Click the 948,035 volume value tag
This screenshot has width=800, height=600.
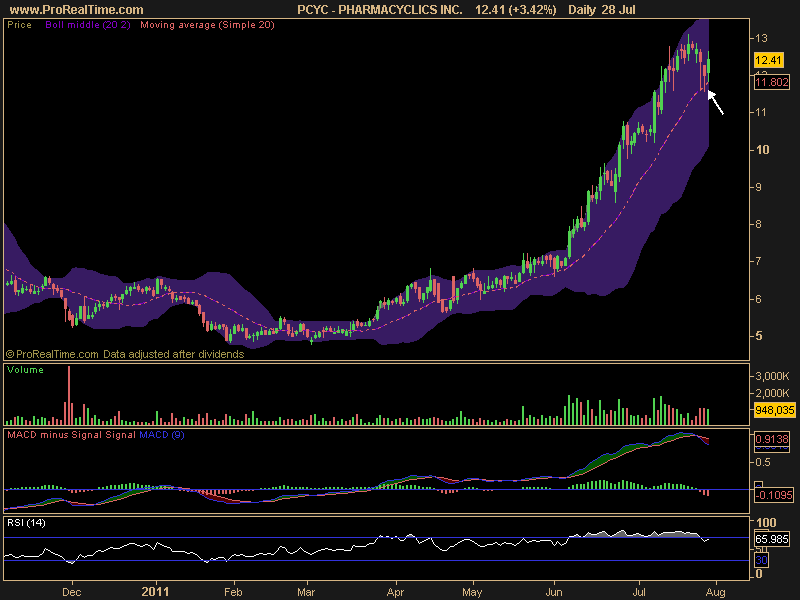tap(774, 410)
